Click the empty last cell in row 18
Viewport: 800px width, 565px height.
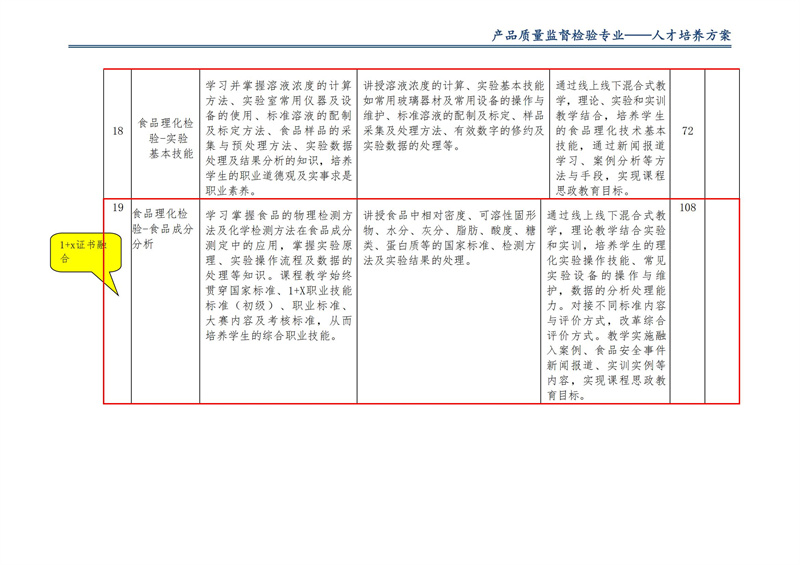point(722,131)
